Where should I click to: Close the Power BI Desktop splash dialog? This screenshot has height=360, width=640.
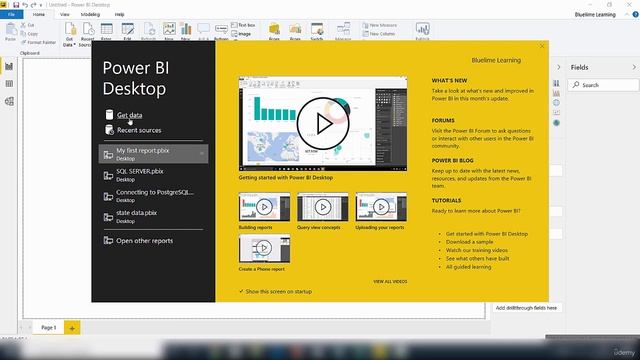542,46
